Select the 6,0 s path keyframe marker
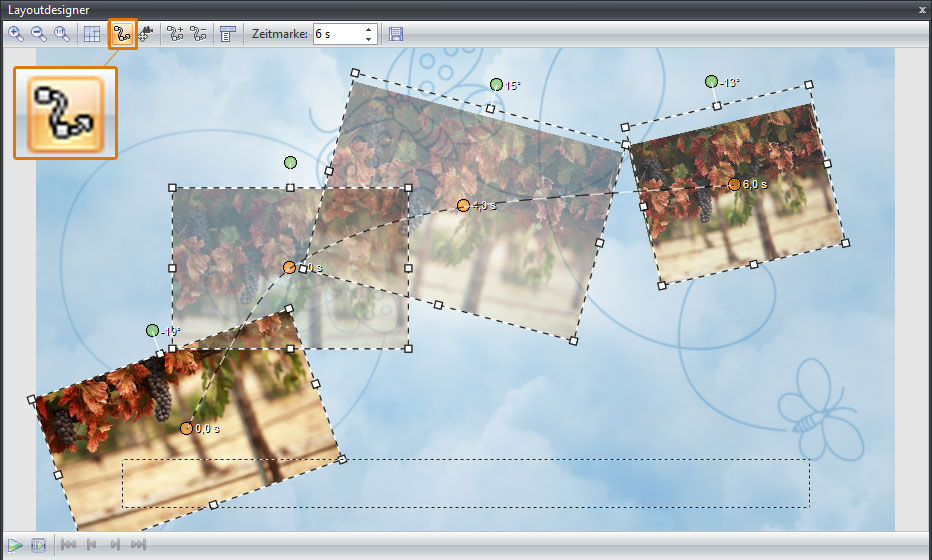 (x=734, y=184)
